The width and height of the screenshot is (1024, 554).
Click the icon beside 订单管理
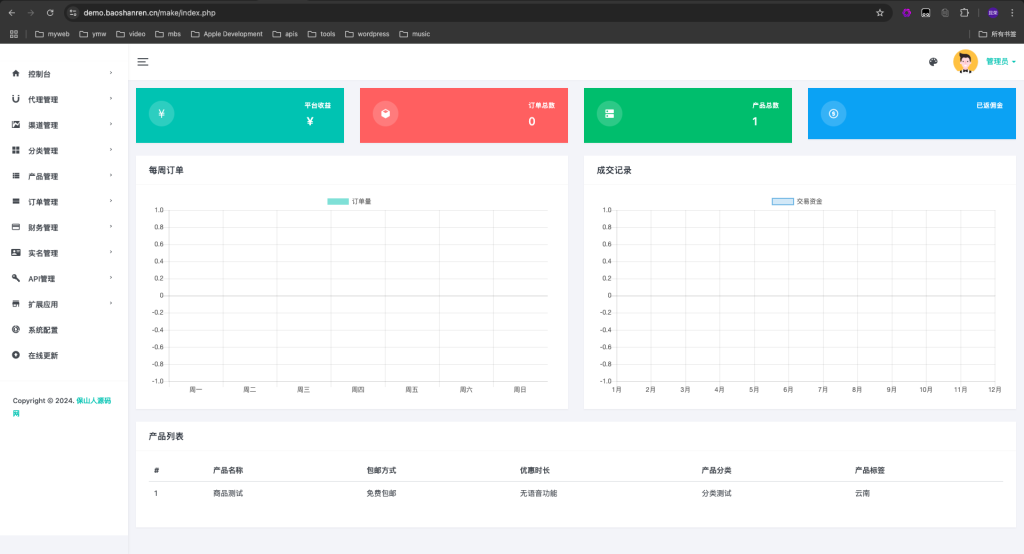(x=16, y=201)
